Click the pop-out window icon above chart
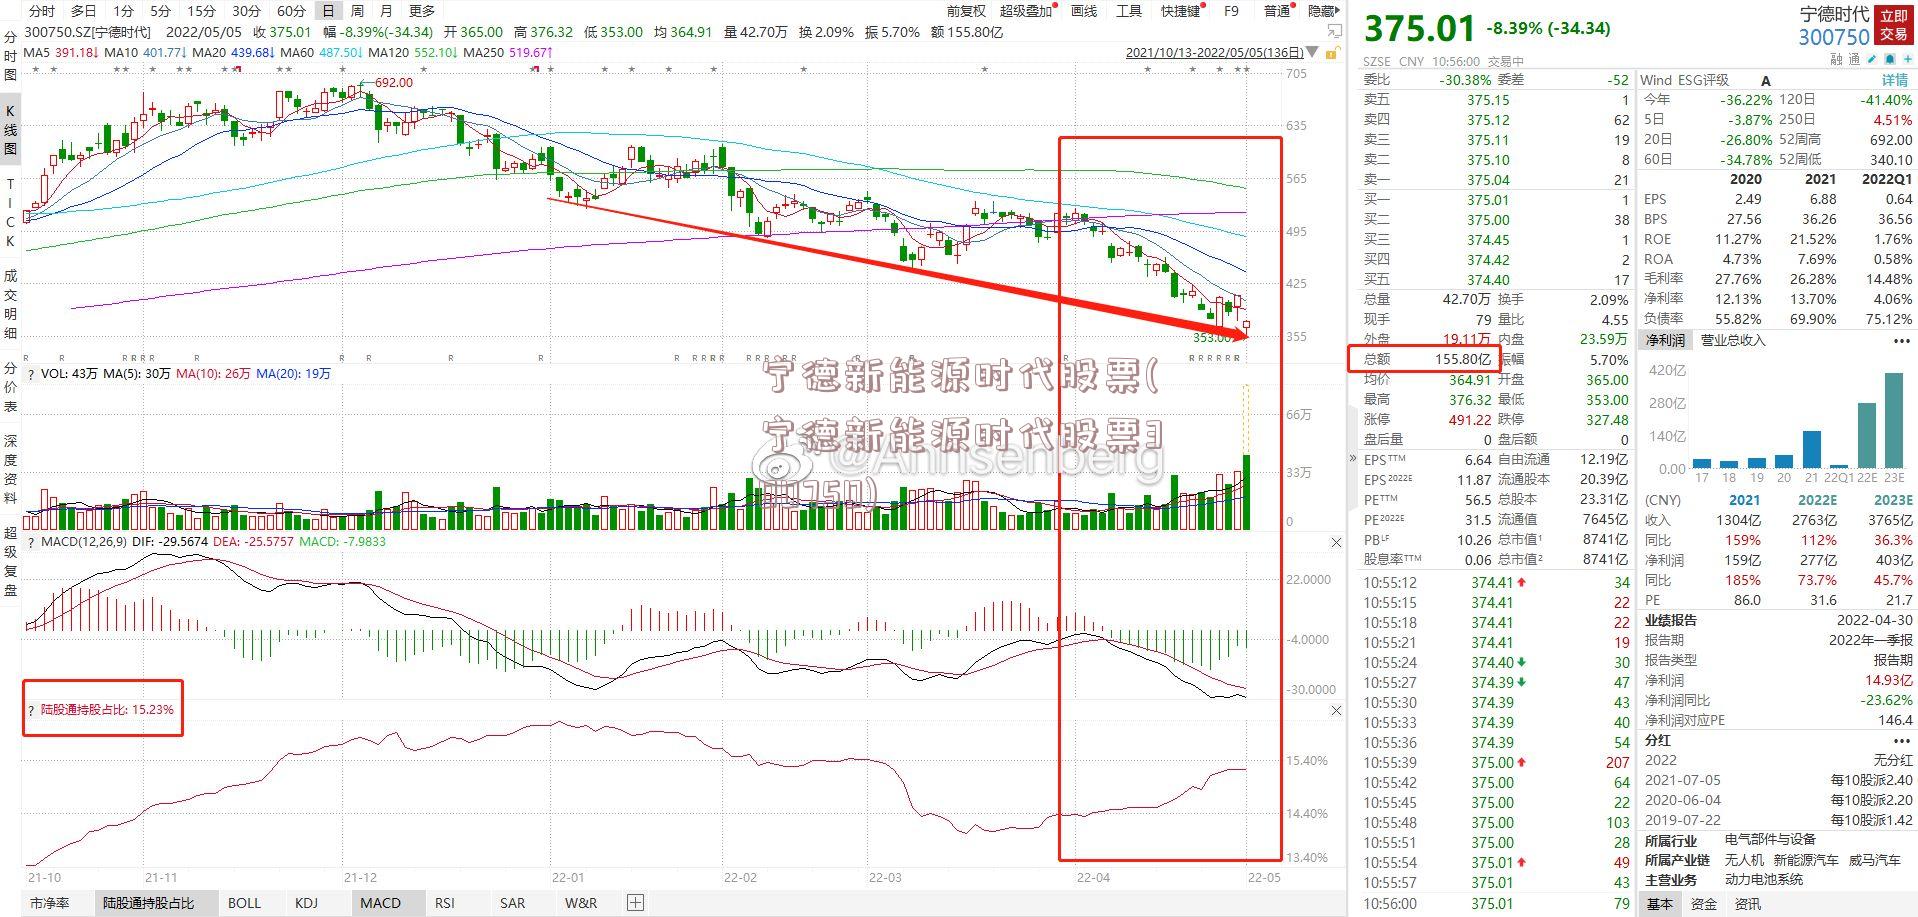Screen dimensions: 1918x917 click(1334, 31)
